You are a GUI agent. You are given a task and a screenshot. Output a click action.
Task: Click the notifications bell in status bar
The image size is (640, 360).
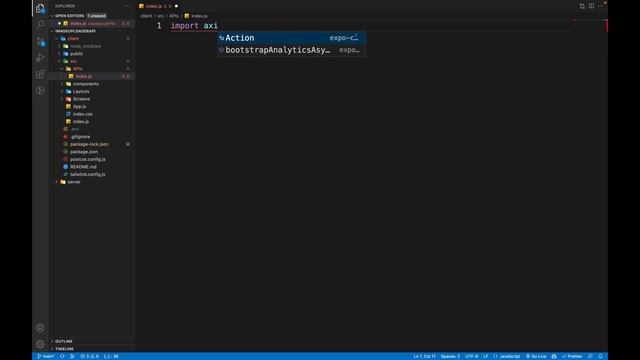click(600, 356)
